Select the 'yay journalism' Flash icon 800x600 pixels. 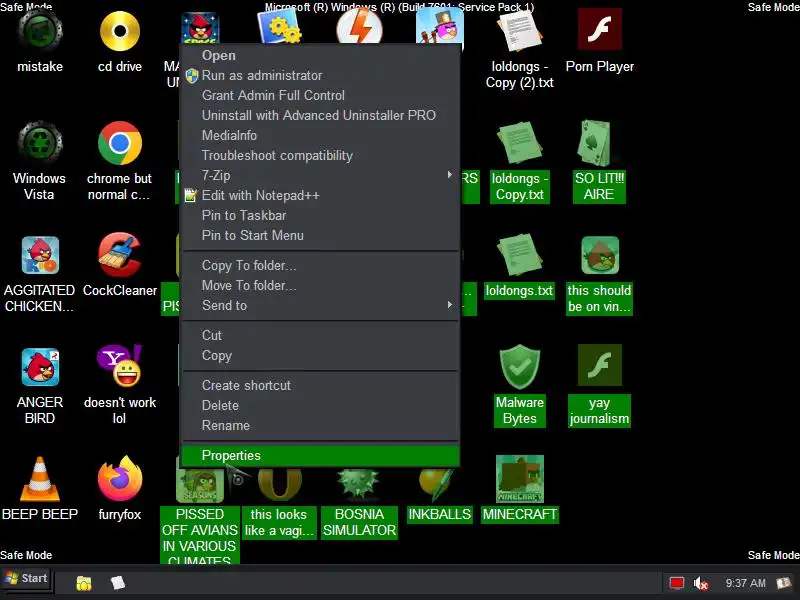[599, 365]
